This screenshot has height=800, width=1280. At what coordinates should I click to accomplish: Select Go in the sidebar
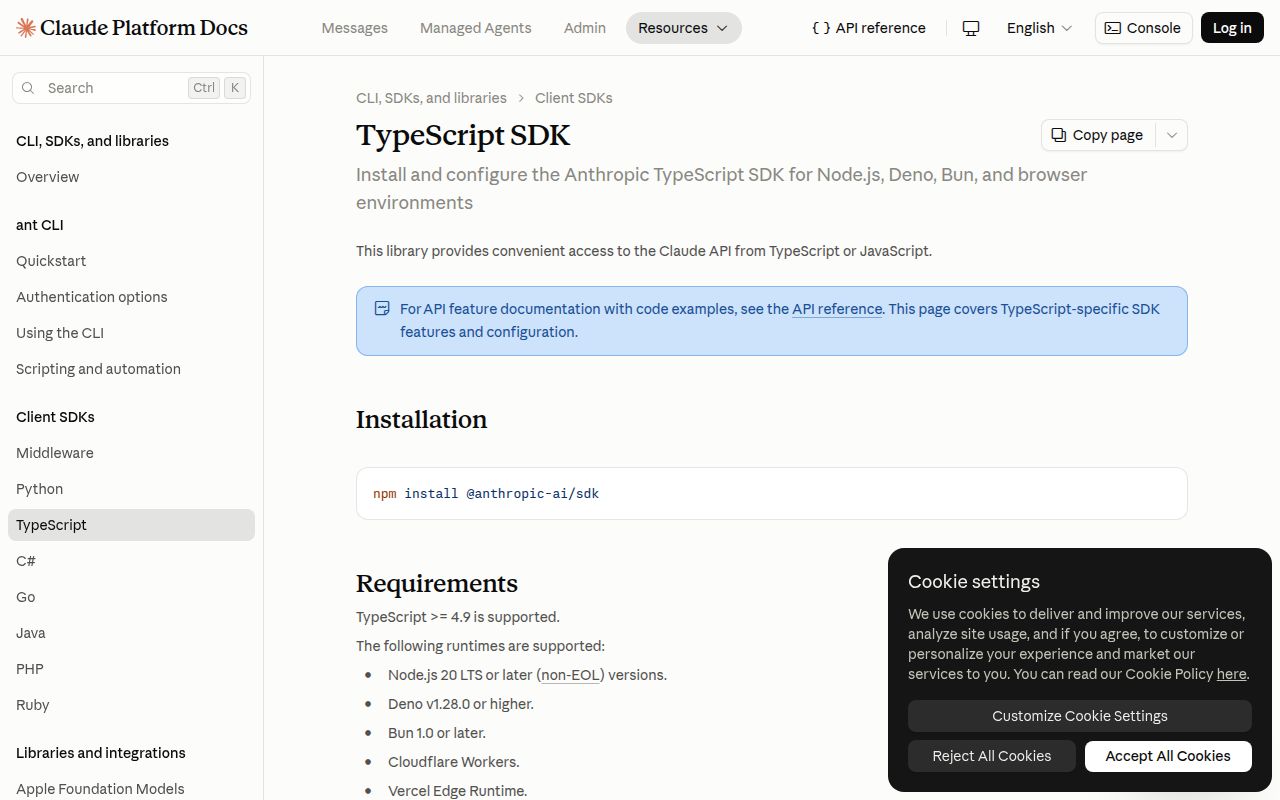pos(131,597)
